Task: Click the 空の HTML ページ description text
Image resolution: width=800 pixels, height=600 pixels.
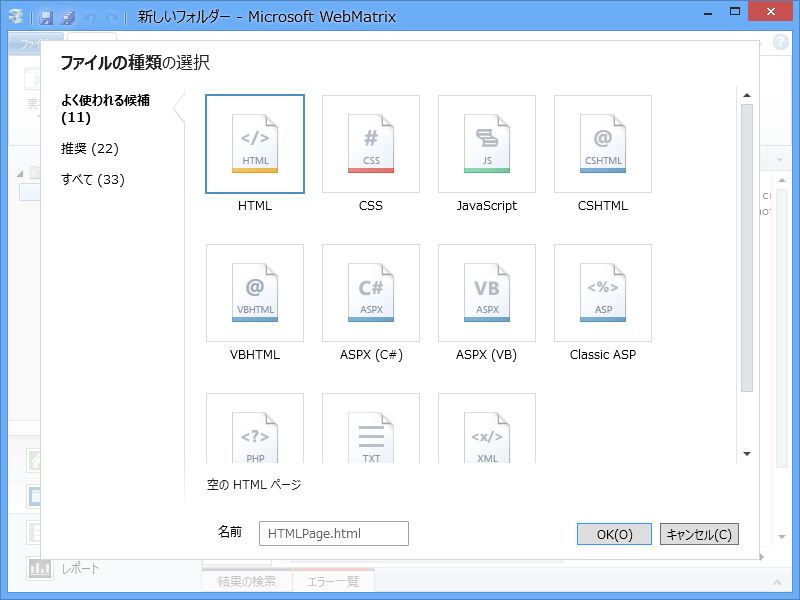Action: coord(254,484)
